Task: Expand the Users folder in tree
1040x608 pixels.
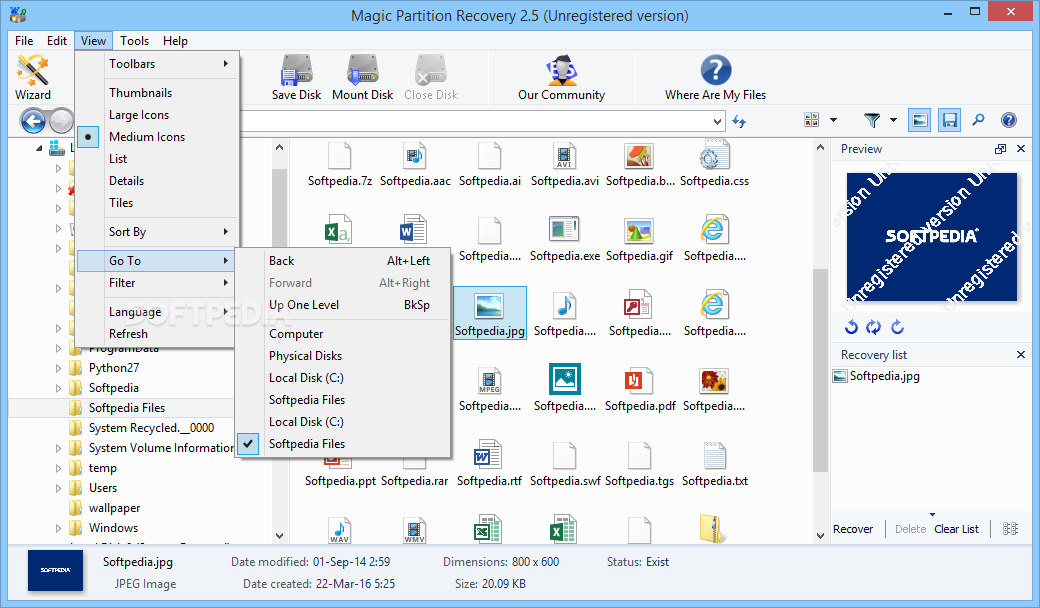Action: tap(58, 488)
